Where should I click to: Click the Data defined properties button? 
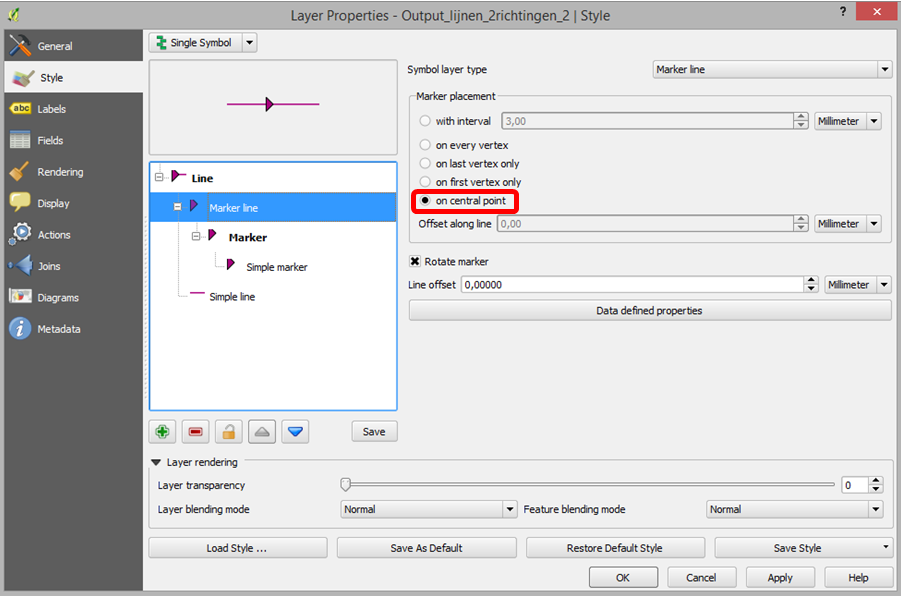[x=649, y=310]
